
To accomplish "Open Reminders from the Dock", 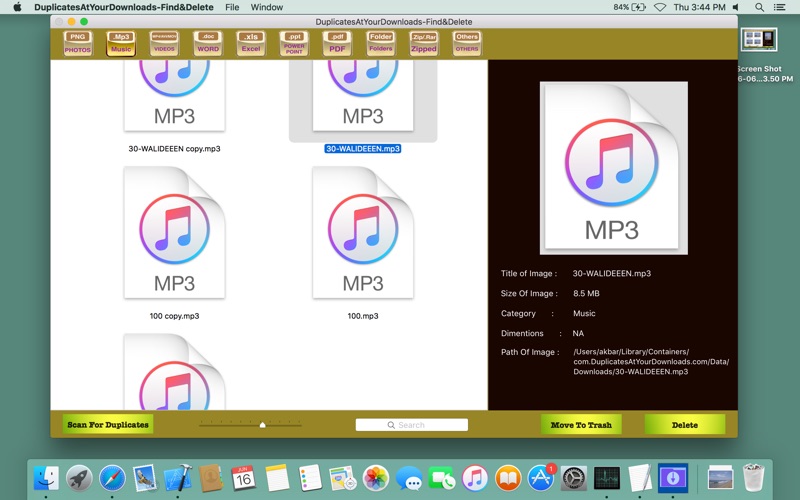I will click(x=310, y=479).
